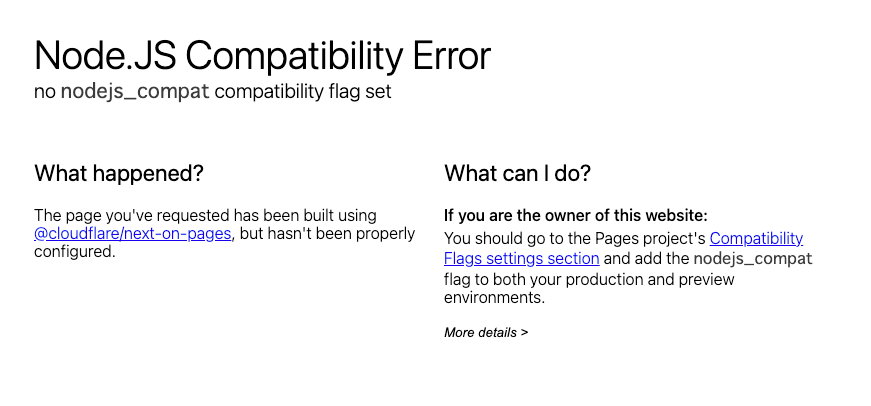Viewport: 871px width, 406px height.
Task: Click "The page you've requested has been built using"
Action: coord(206,215)
